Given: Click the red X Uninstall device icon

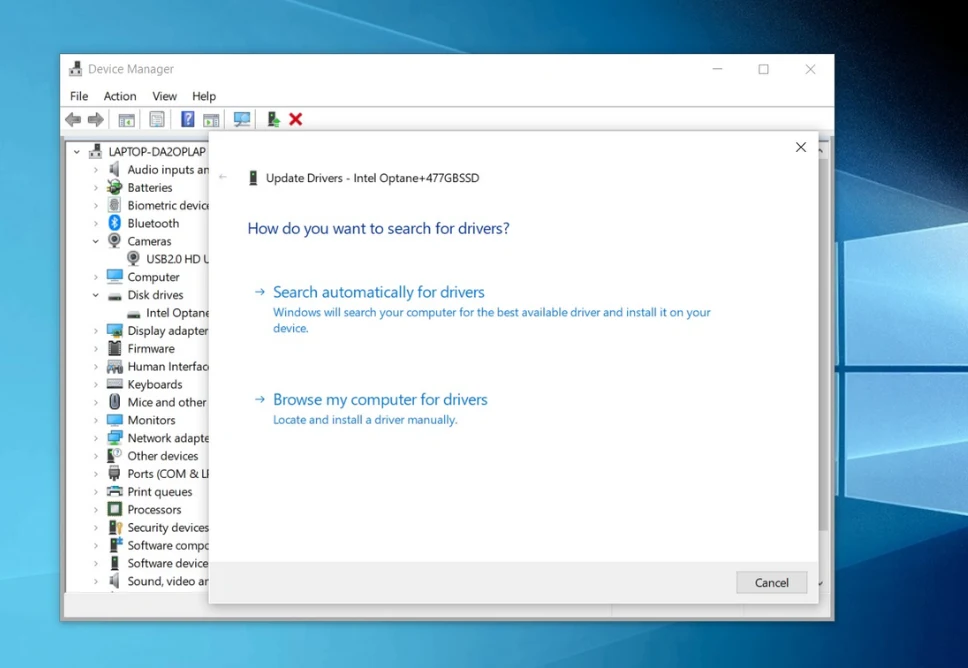Looking at the screenshot, I should click(x=296, y=119).
